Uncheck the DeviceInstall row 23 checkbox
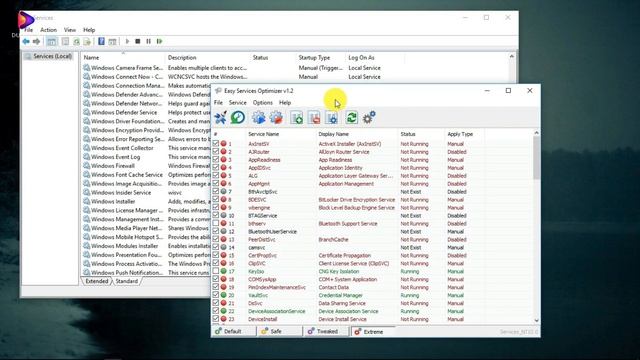The height and width of the screenshot is (360, 640). (216, 319)
